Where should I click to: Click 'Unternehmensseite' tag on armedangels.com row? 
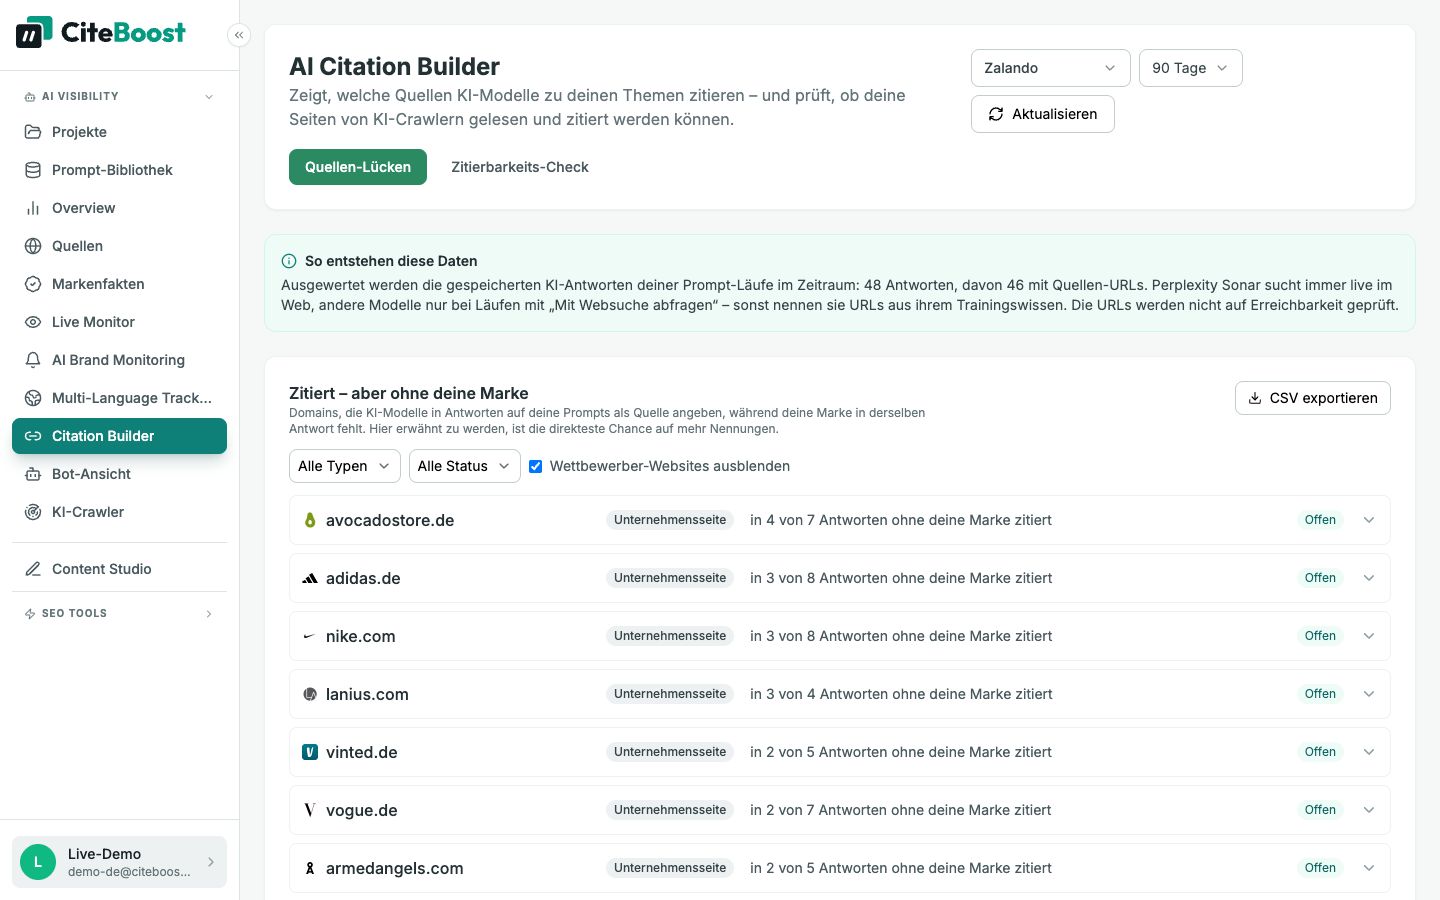(670, 868)
